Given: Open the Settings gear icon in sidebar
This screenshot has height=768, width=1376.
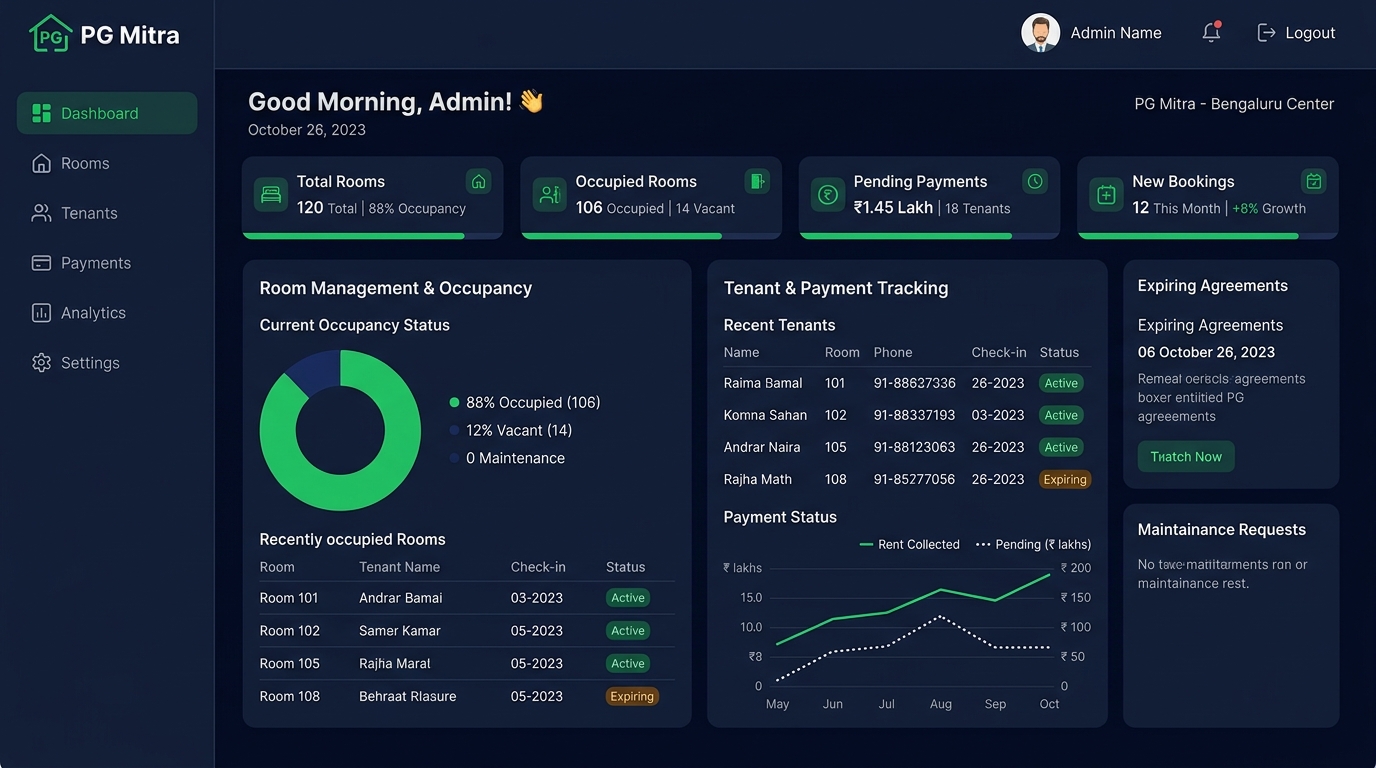Looking at the screenshot, I should tap(41, 363).
